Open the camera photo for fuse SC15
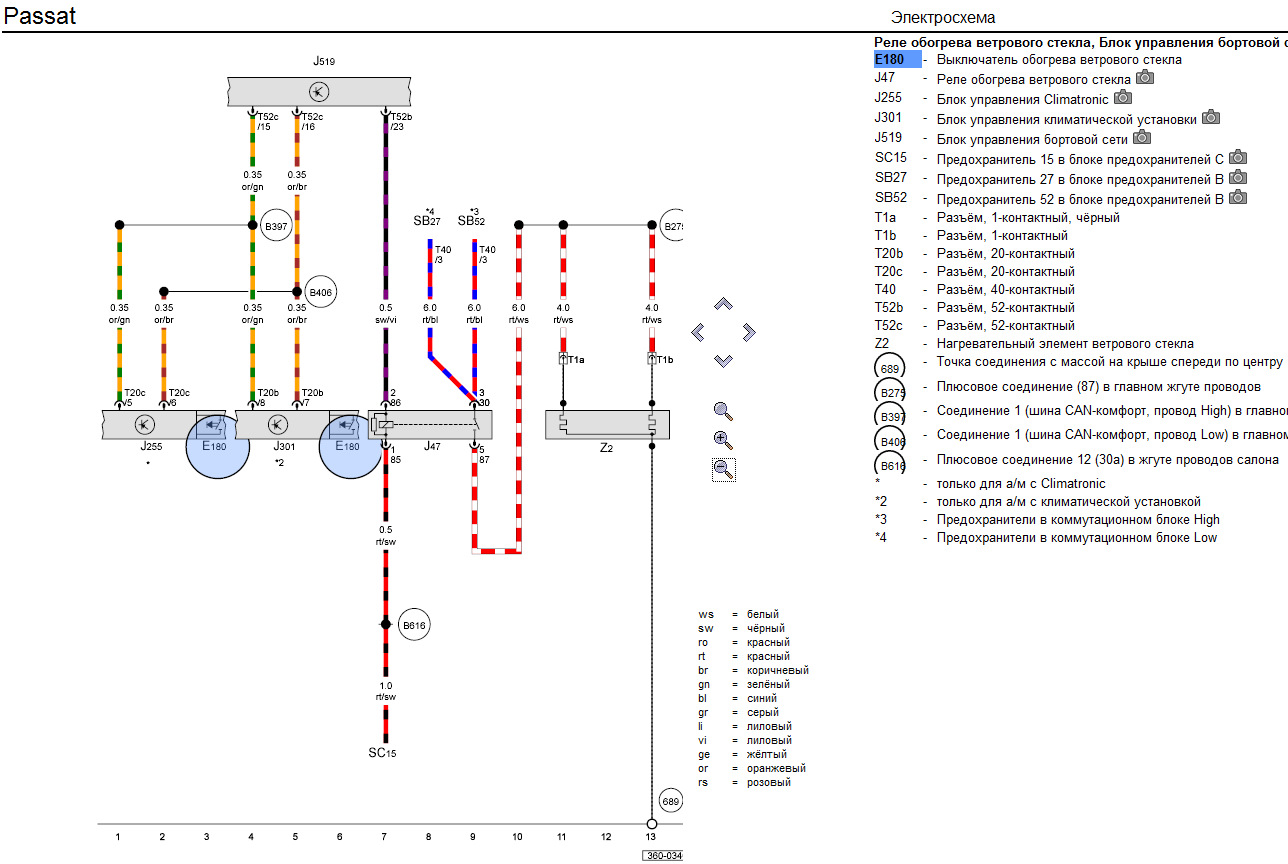 [1239, 157]
